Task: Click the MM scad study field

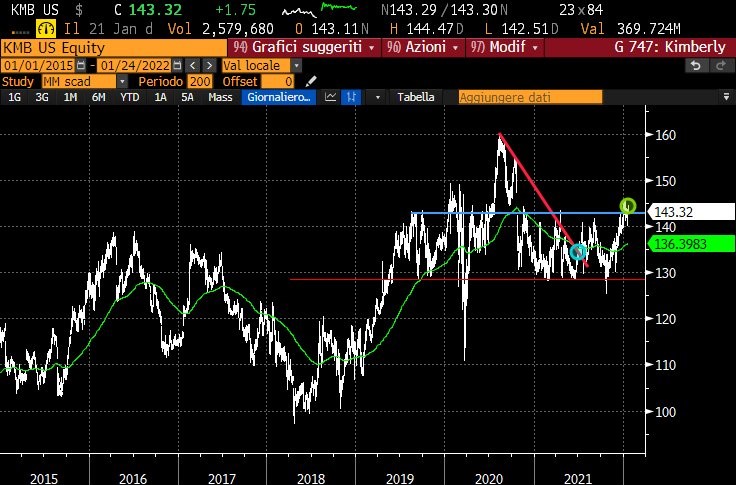Action: pos(79,82)
